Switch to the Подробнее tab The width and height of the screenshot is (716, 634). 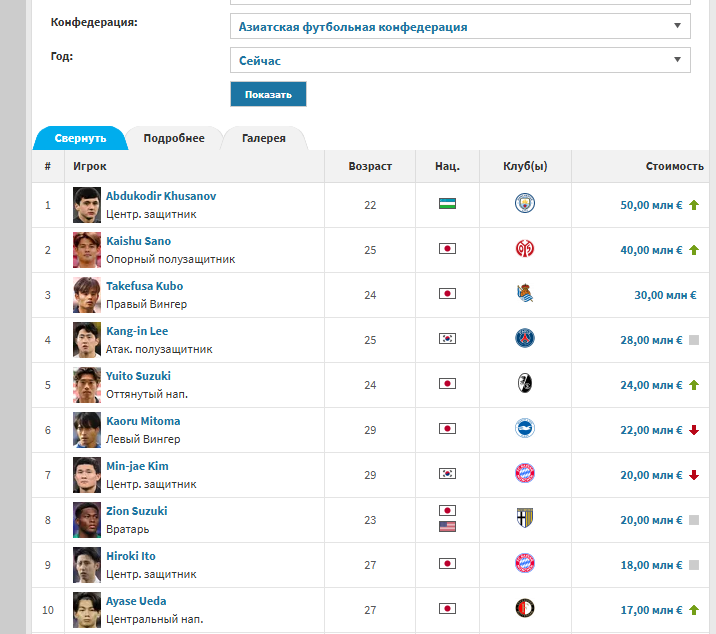(174, 138)
